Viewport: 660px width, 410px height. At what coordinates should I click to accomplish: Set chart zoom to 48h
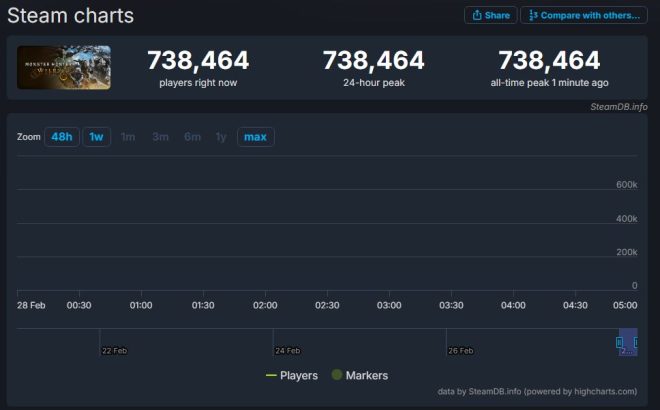tap(62, 137)
